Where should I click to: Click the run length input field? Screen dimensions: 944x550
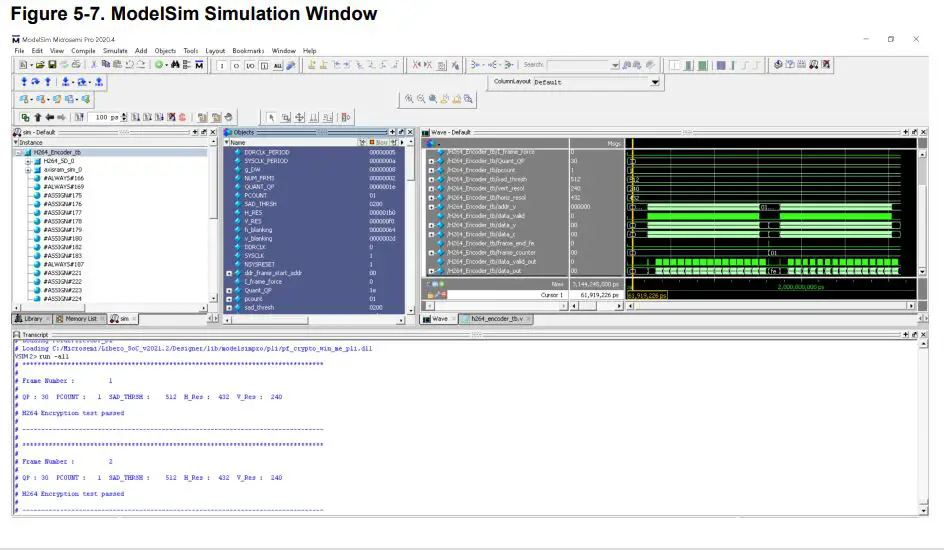pyautogui.click(x=102, y=118)
